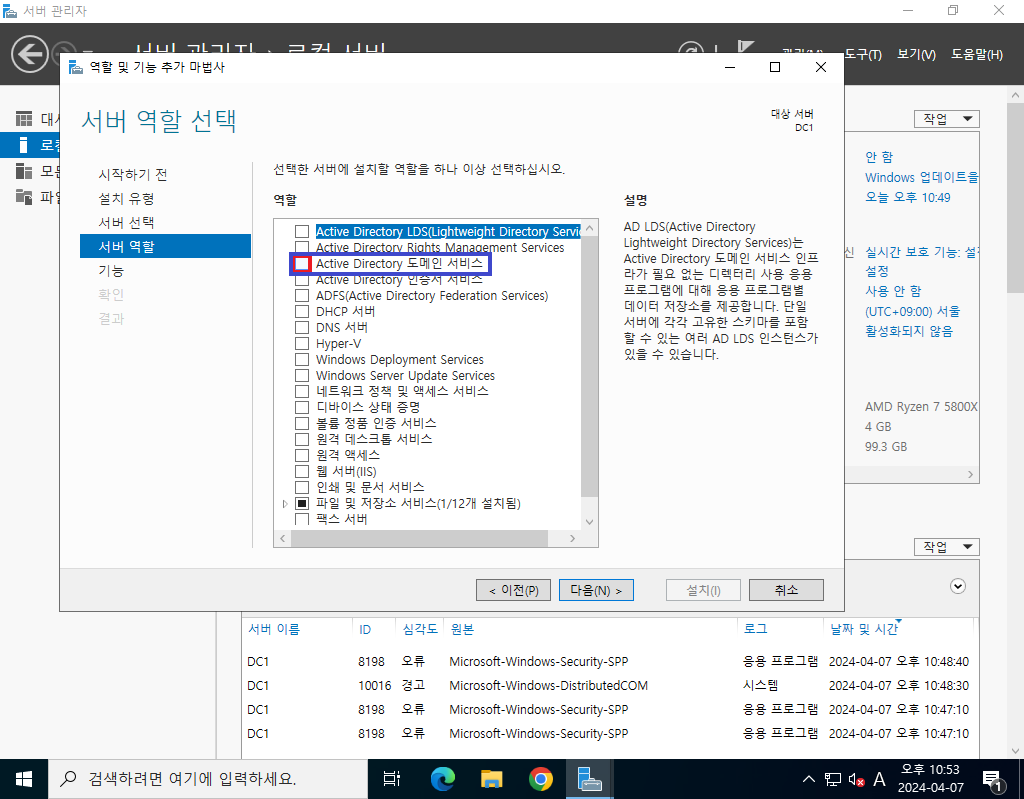Open the taskbar clock showing 오후 10:53
The width and height of the screenshot is (1024, 799).
click(x=931, y=779)
